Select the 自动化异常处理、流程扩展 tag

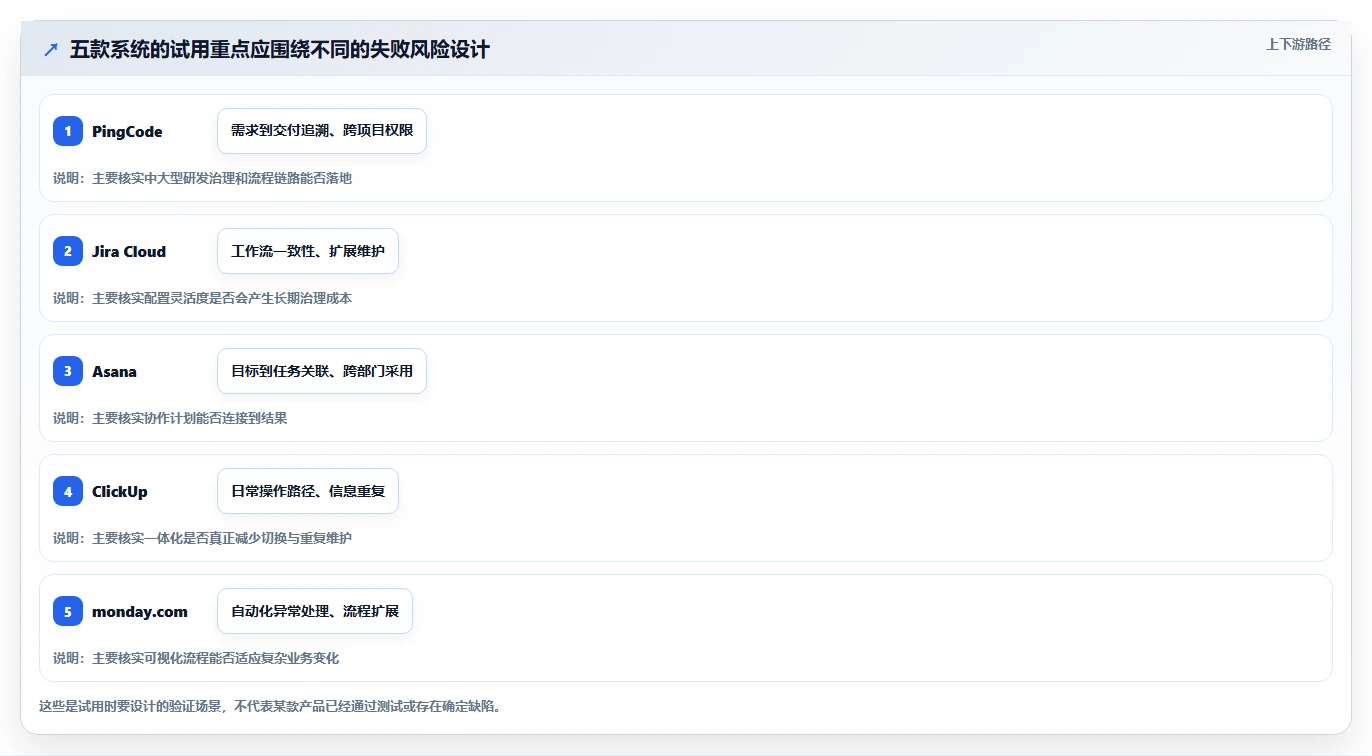pos(315,611)
